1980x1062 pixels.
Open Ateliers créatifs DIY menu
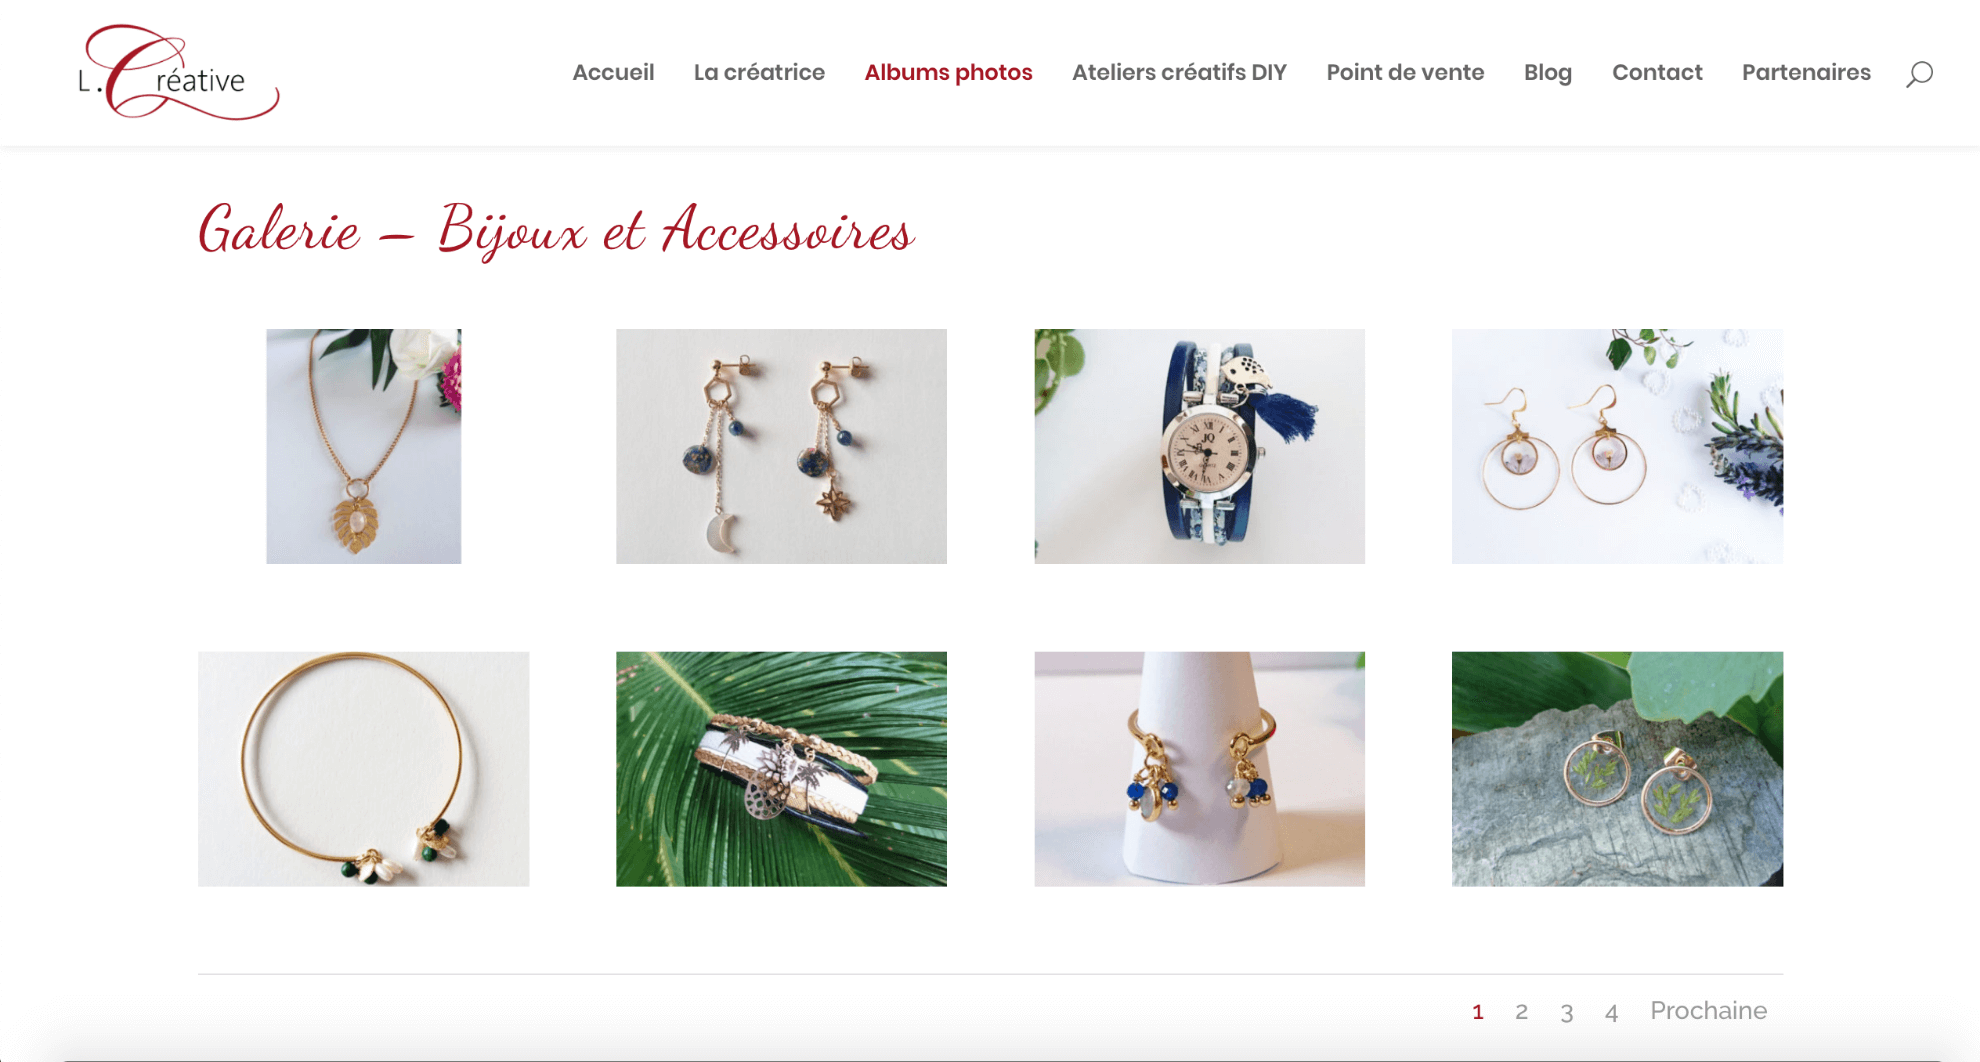click(1179, 72)
